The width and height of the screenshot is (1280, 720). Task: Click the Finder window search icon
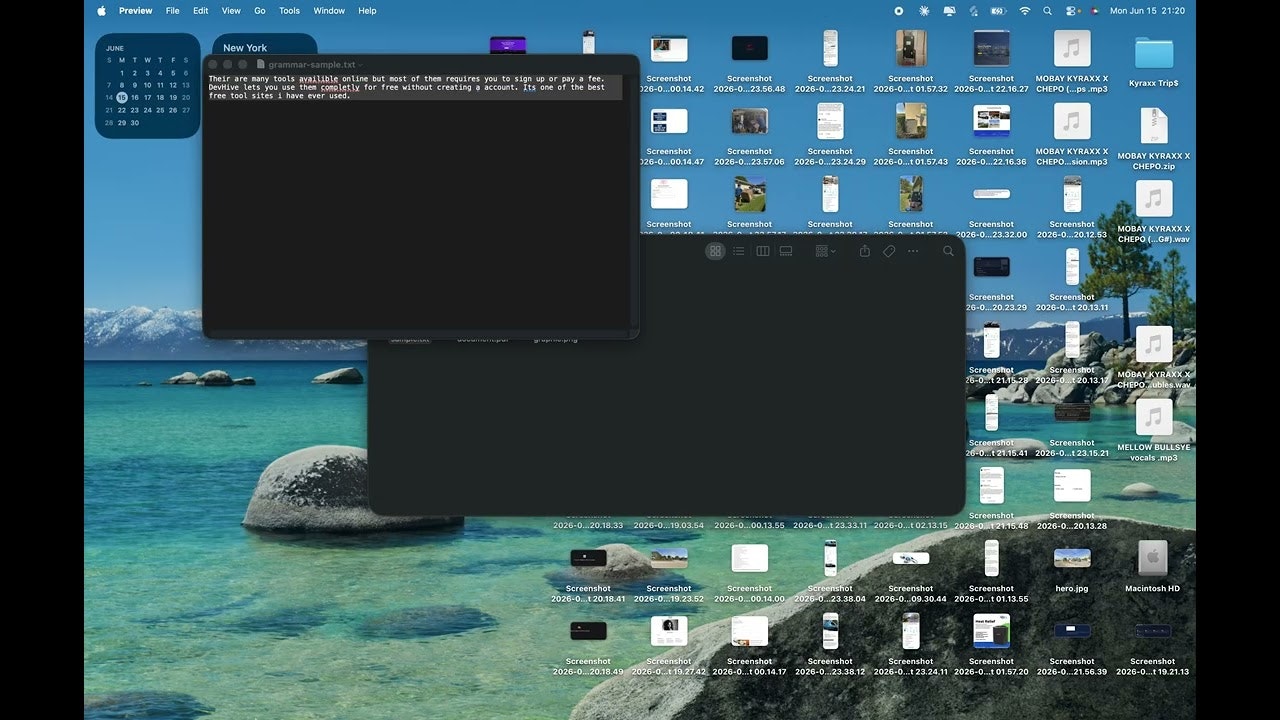pyautogui.click(x=948, y=251)
